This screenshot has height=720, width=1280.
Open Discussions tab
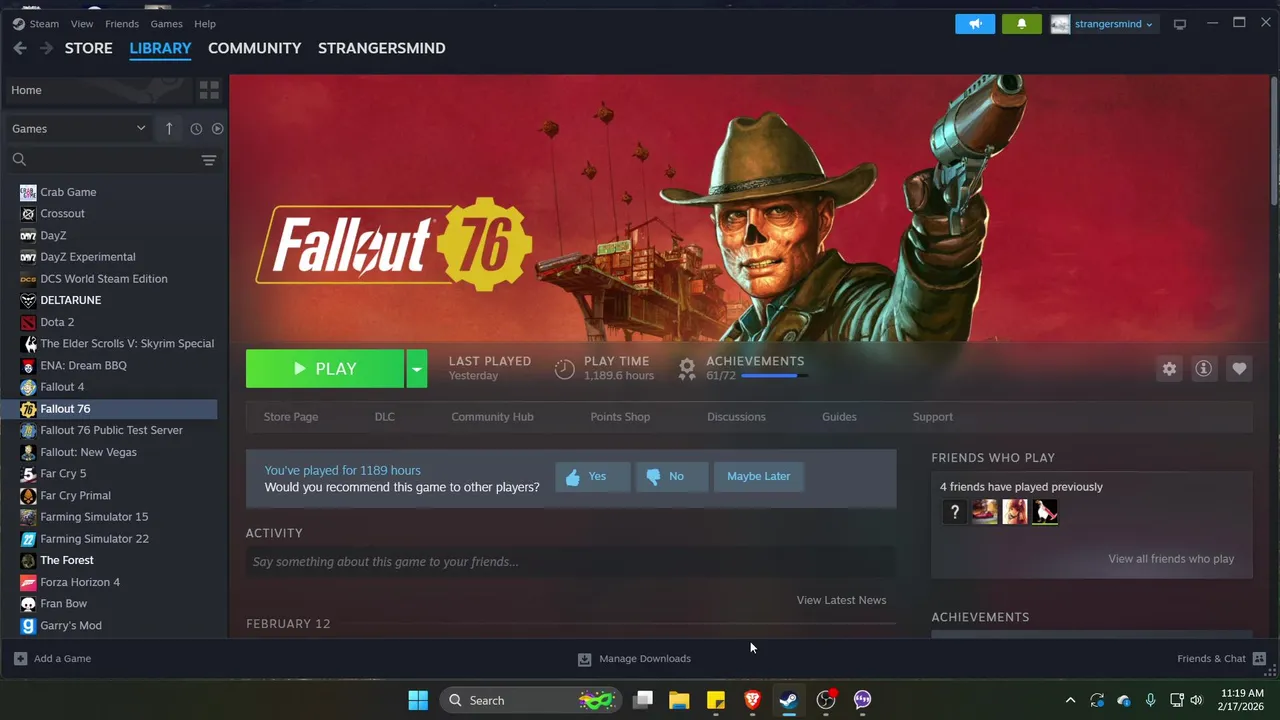coord(736,417)
